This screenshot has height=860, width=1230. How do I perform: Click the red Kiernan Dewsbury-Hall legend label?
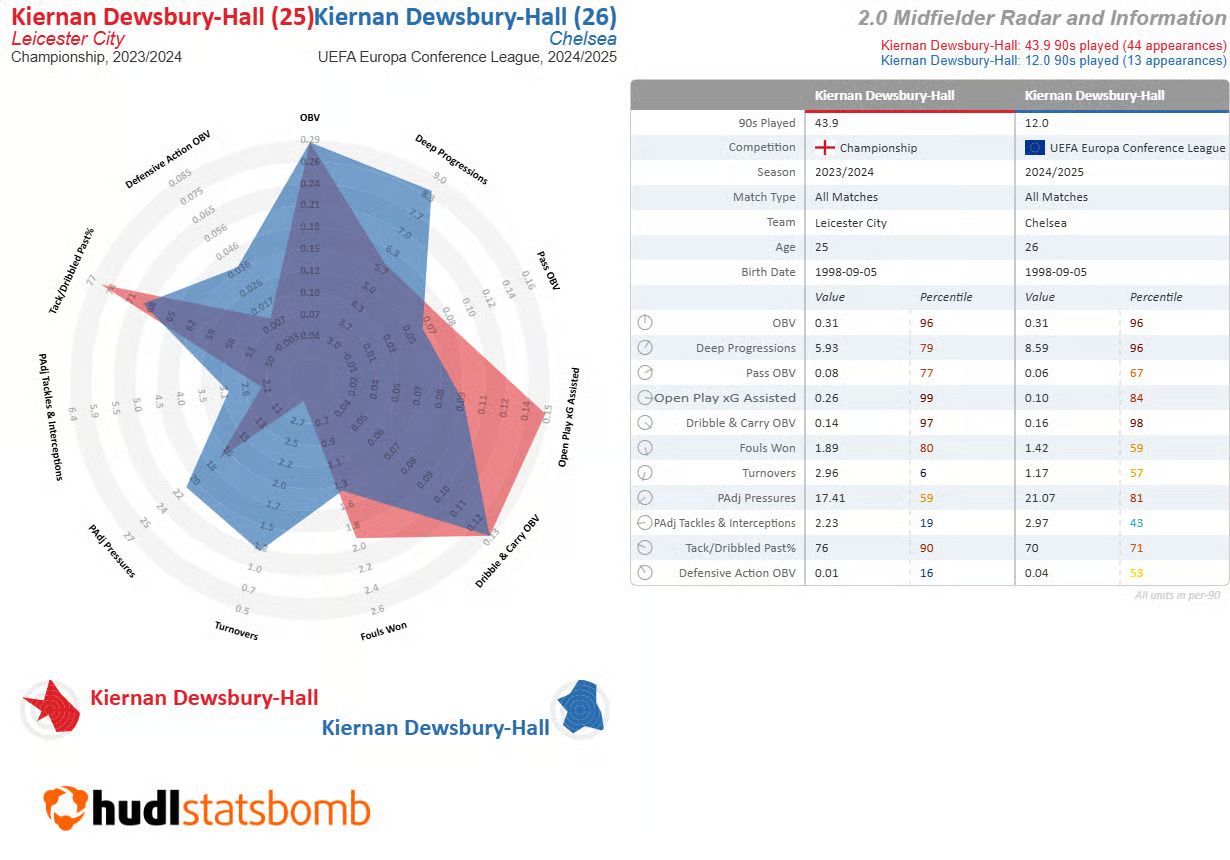click(x=204, y=698)
